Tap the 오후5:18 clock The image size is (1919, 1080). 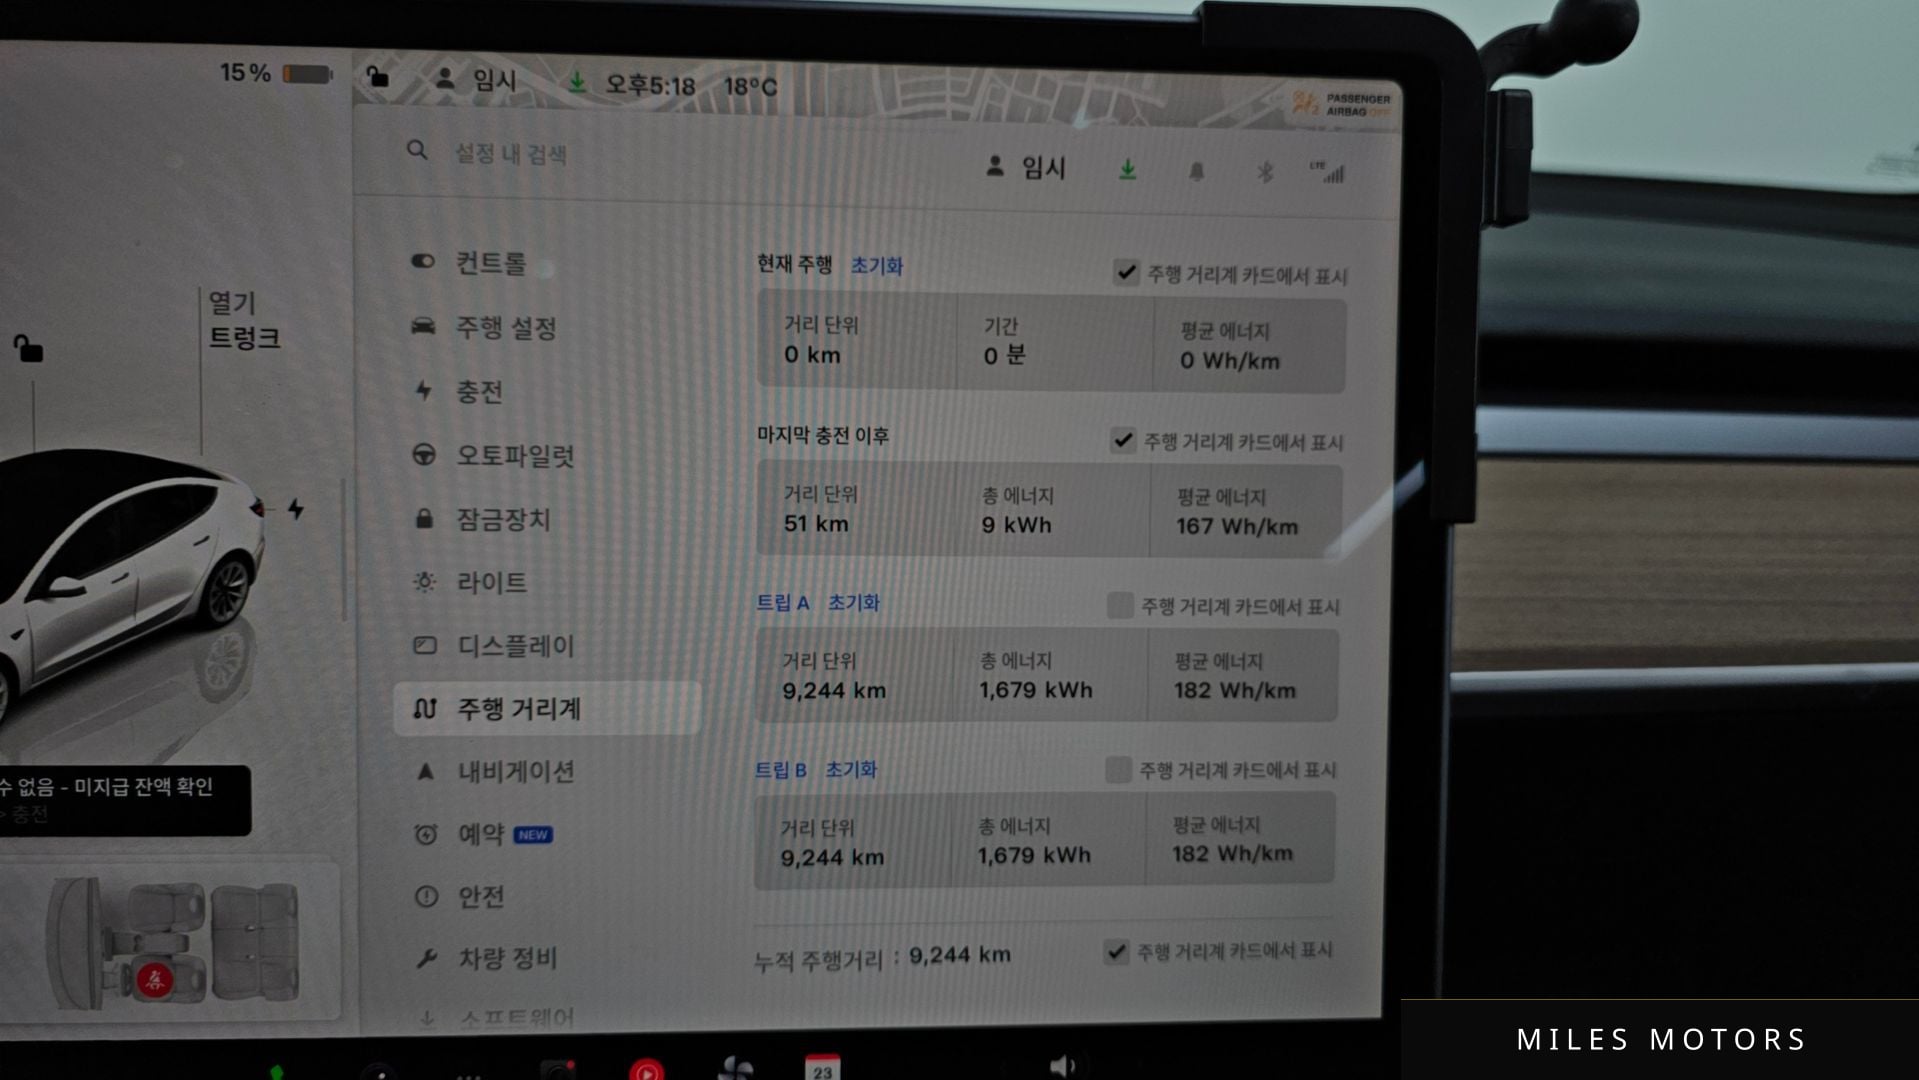click(650, 85)
